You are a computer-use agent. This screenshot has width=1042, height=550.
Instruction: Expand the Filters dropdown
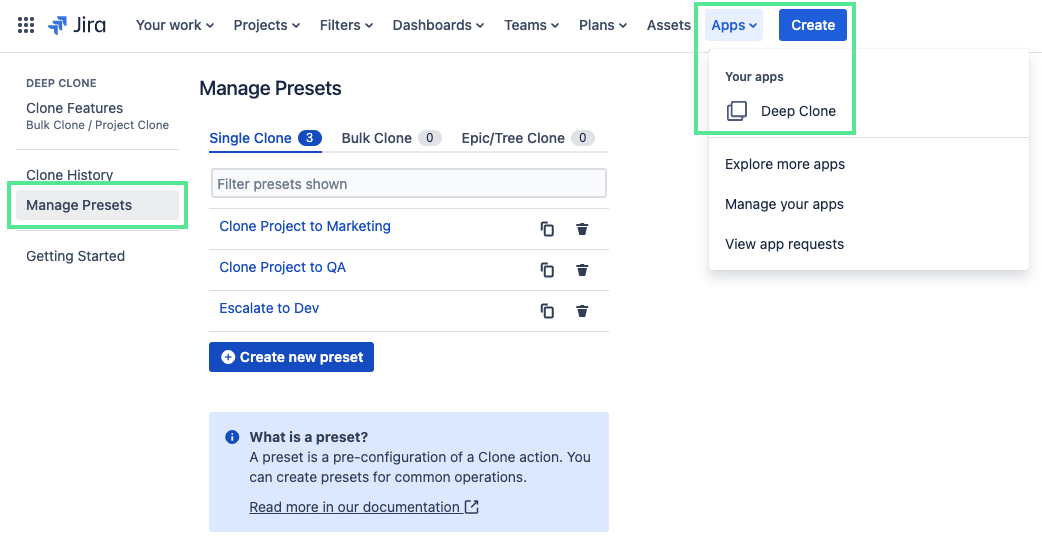point(346,25)
